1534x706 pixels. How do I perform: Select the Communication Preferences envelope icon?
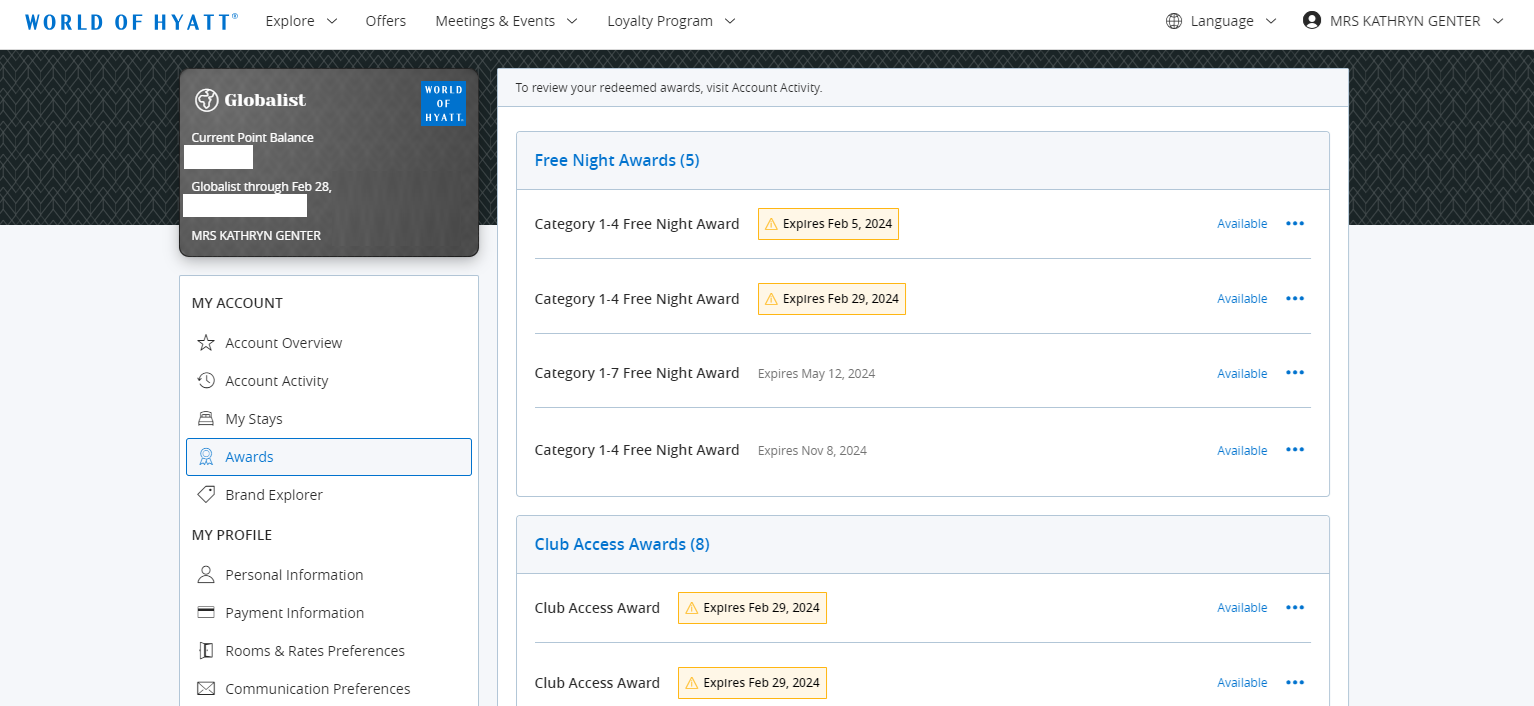[205, 688]
